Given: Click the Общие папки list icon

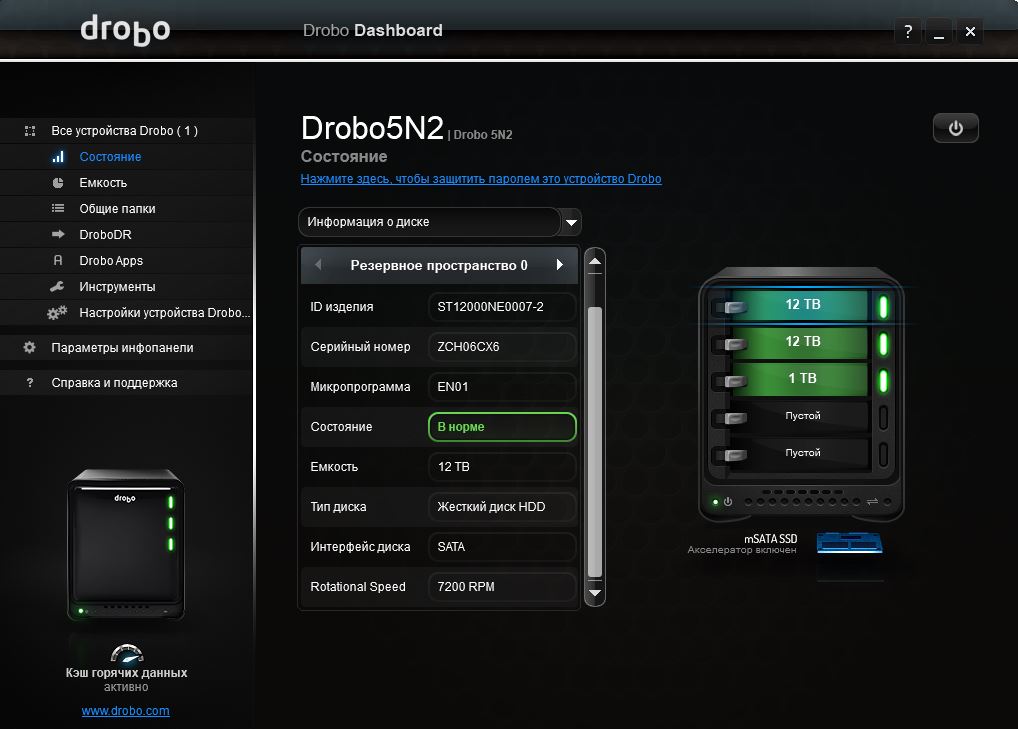Looking at the screenshot, I should (x=58, y=208).
